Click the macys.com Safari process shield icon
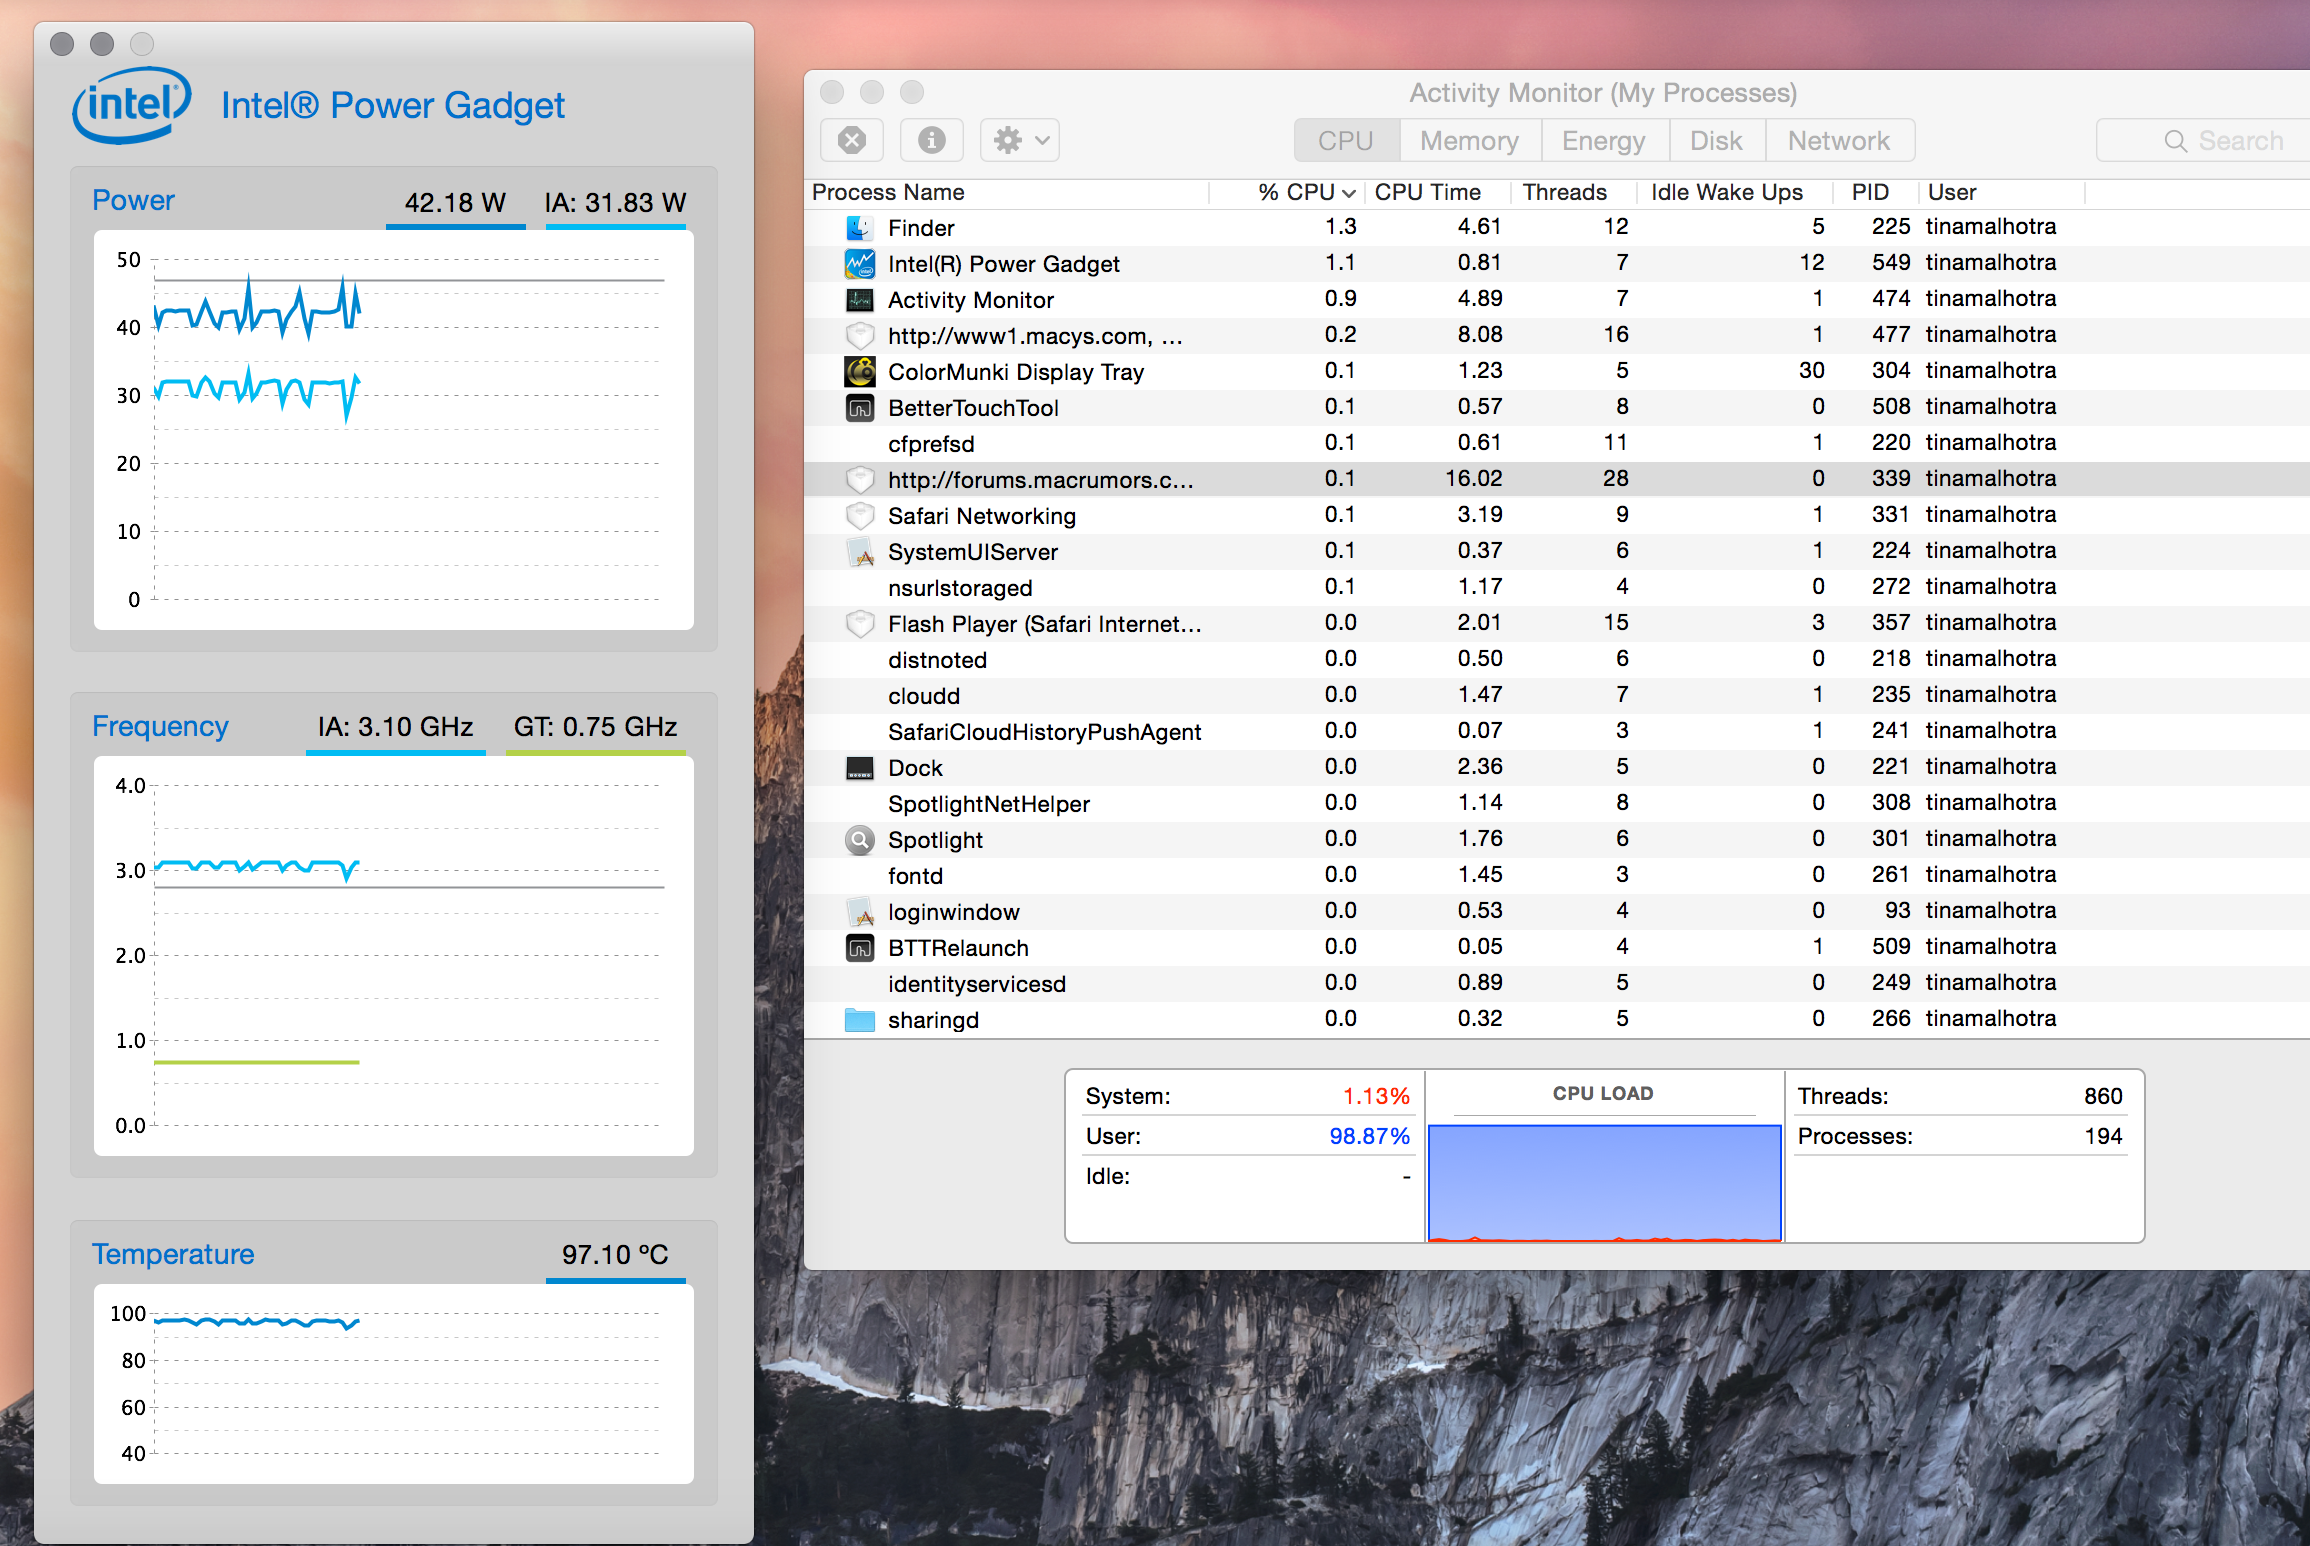Image resolution: width=2310 pixels, height=1546 pixels. point(860,336)
